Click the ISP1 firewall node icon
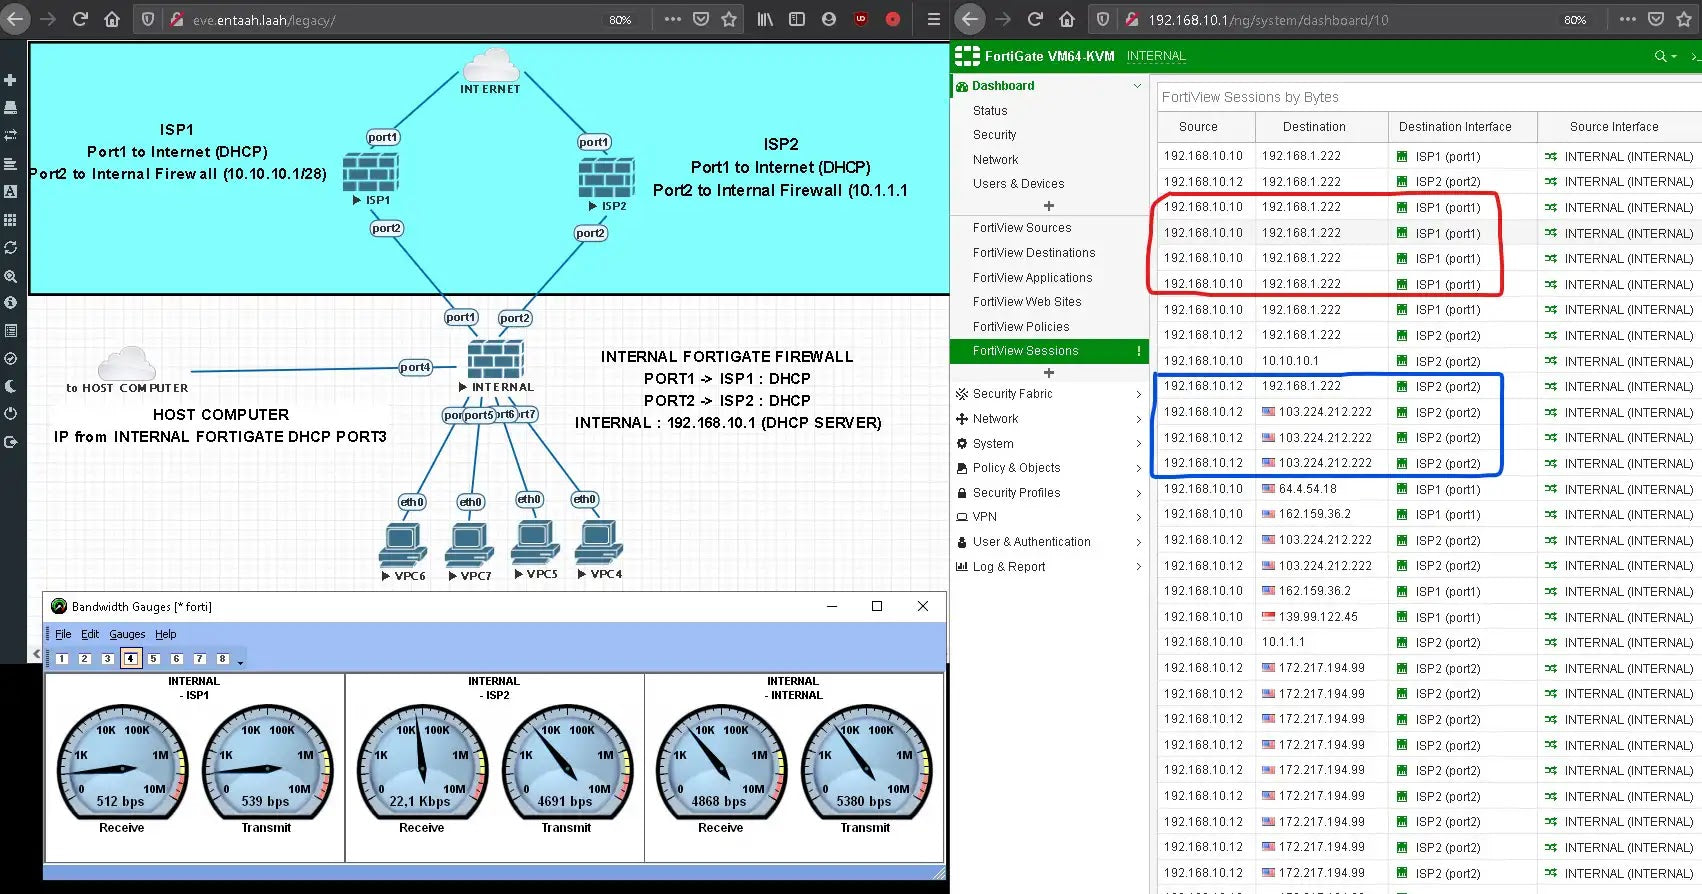Image resolution: width=1702 pixels, height=894 pixels. 370,172
